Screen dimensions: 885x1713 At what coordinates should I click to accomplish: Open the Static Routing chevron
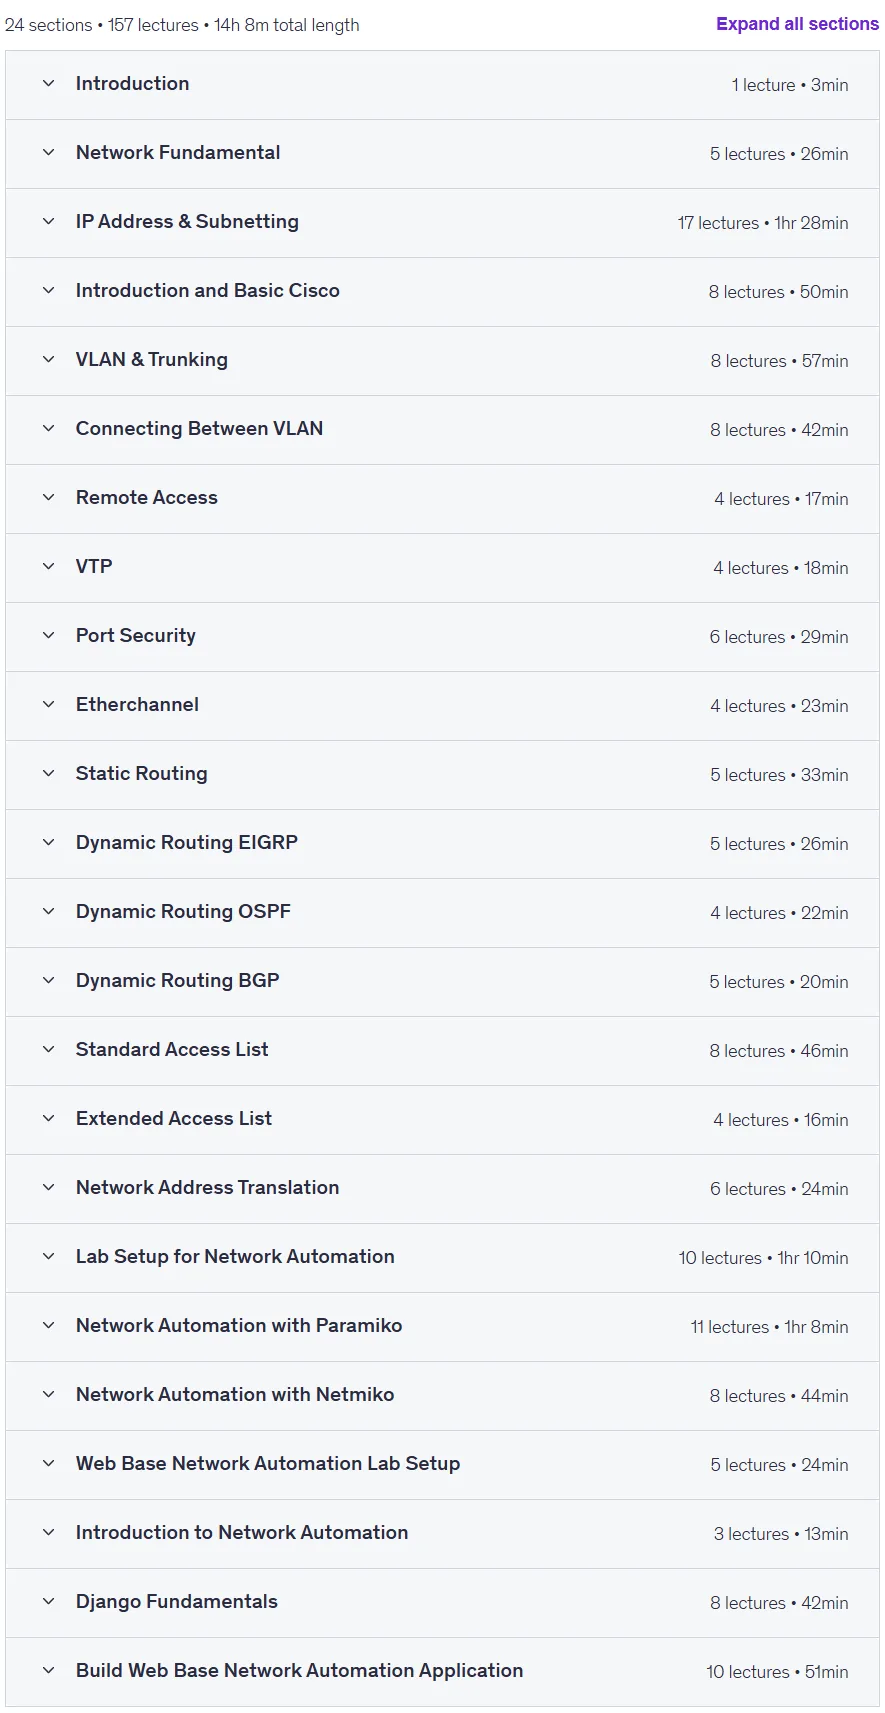[x=48, y=774]
